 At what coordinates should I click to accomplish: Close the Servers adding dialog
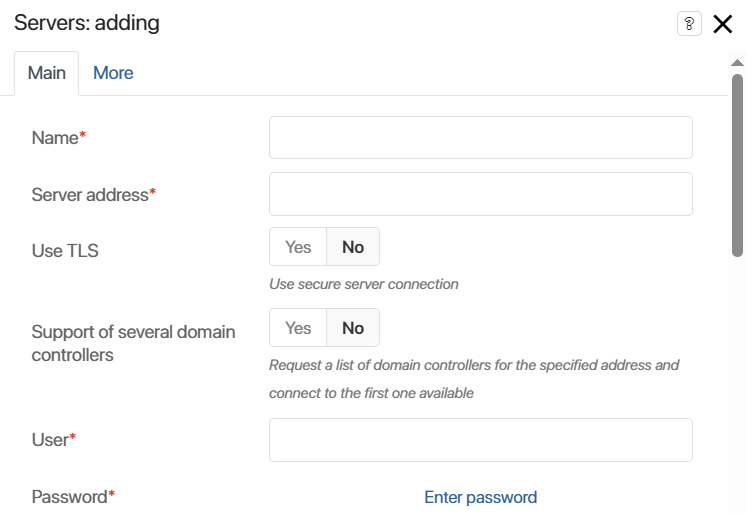[722, 23]
